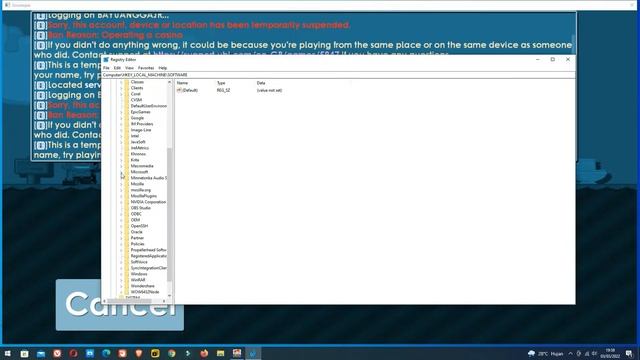Expand the EpicGames registry key

pos(121,112)
